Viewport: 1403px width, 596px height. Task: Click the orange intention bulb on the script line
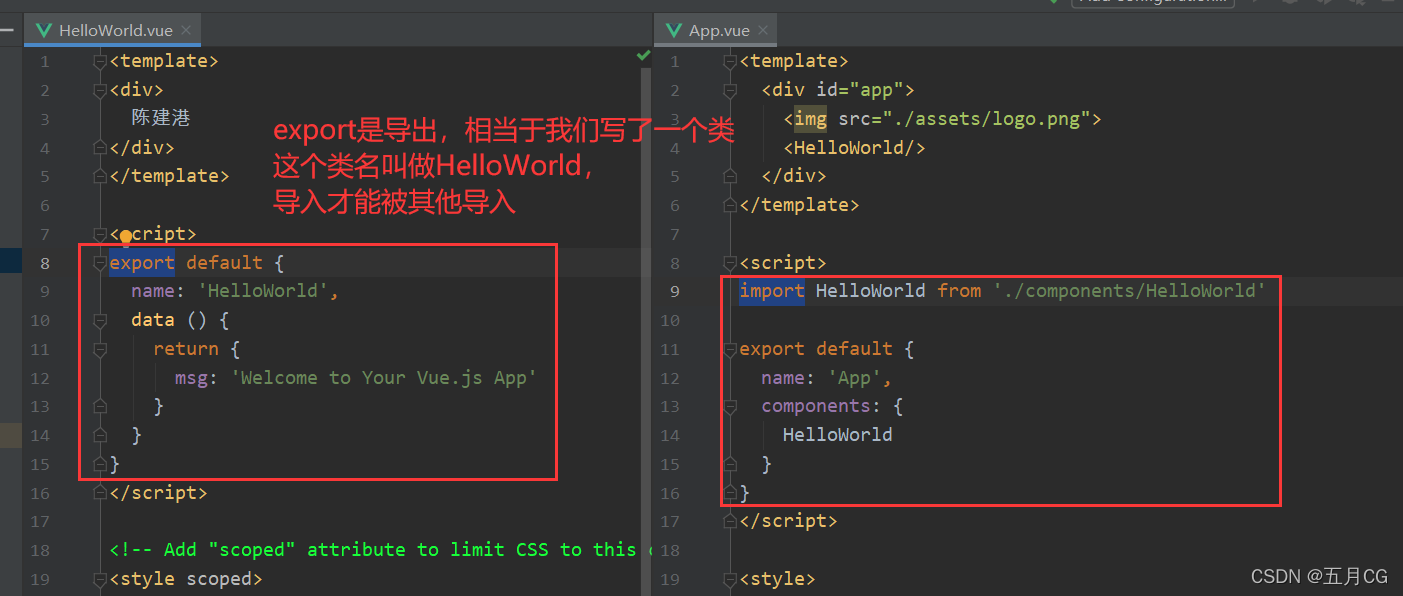click(126, 237)
